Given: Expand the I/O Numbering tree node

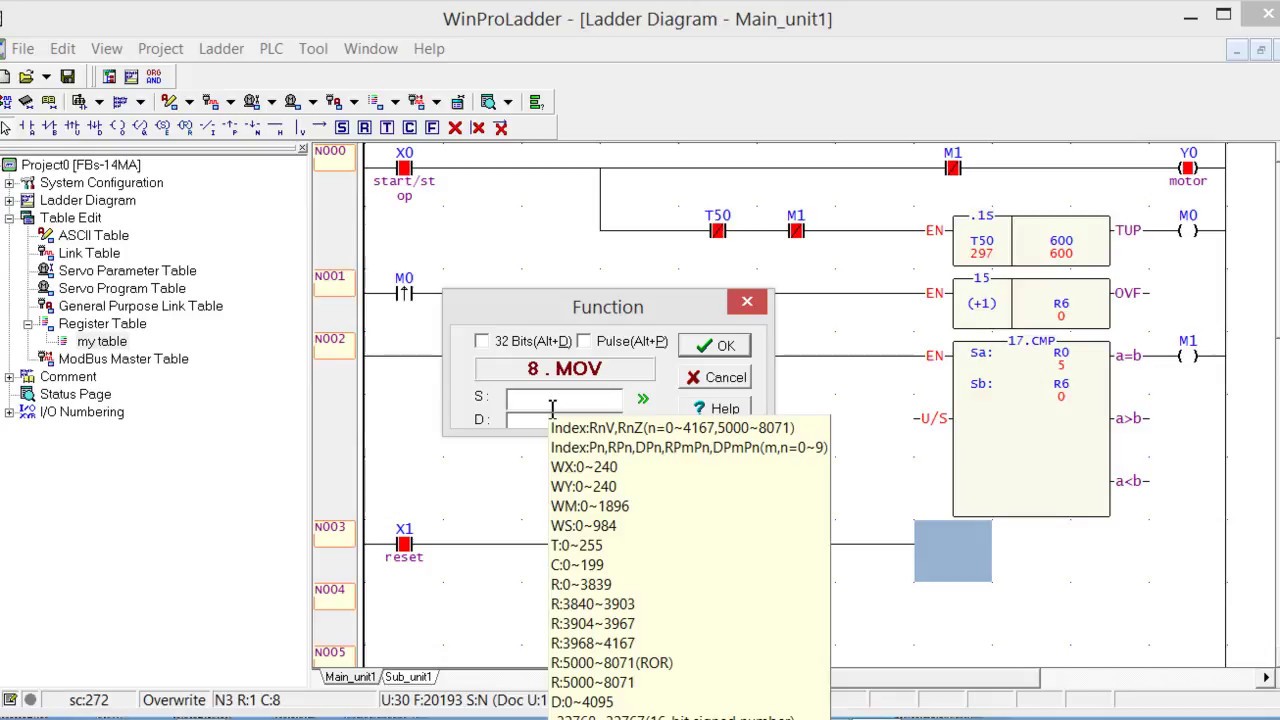Looking at the screenshot, I should [10, 412].
